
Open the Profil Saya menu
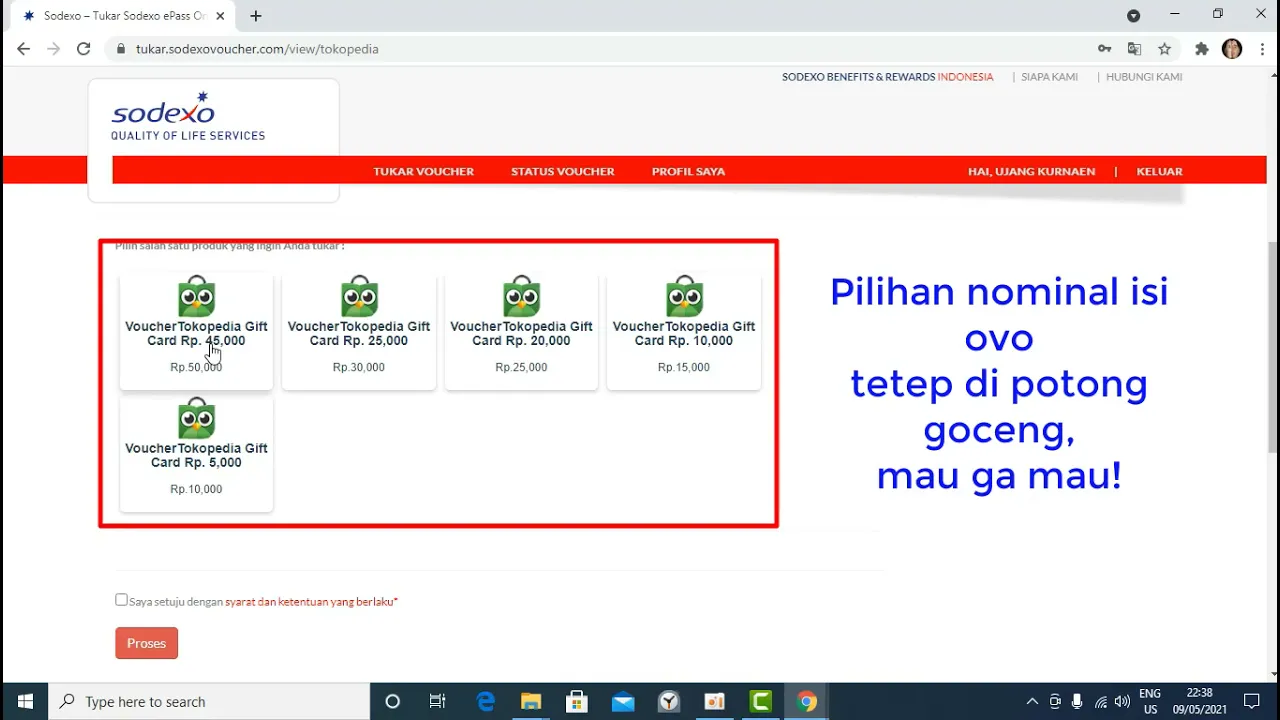point(688,171)
